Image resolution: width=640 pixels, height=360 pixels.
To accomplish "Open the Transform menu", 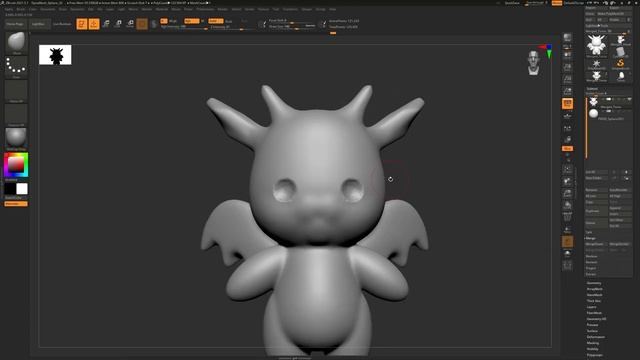I will pyautogui.click(x=290, y=9).
